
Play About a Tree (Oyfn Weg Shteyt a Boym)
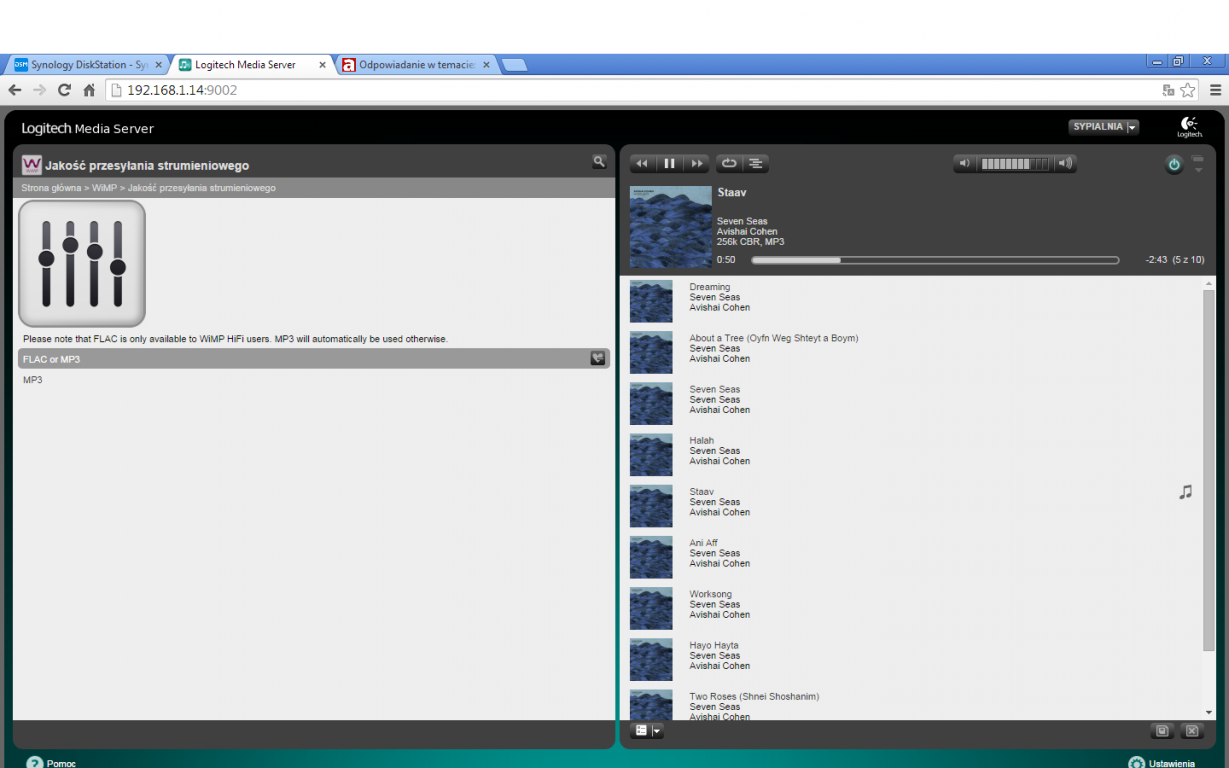pos(774,338)
